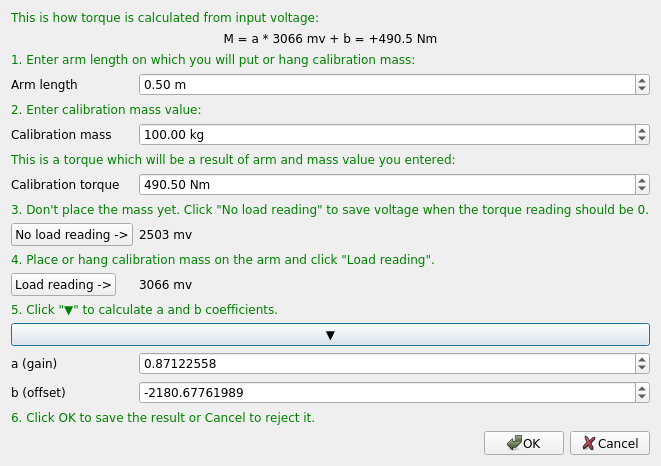Decrease a (gain) with down arrow

642,368
